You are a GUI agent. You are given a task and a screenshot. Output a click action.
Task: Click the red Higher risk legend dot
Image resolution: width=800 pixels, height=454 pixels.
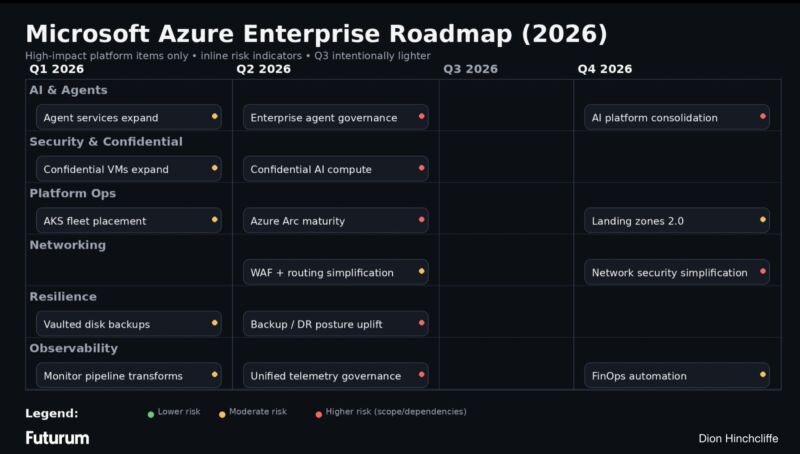coord(318,413)
